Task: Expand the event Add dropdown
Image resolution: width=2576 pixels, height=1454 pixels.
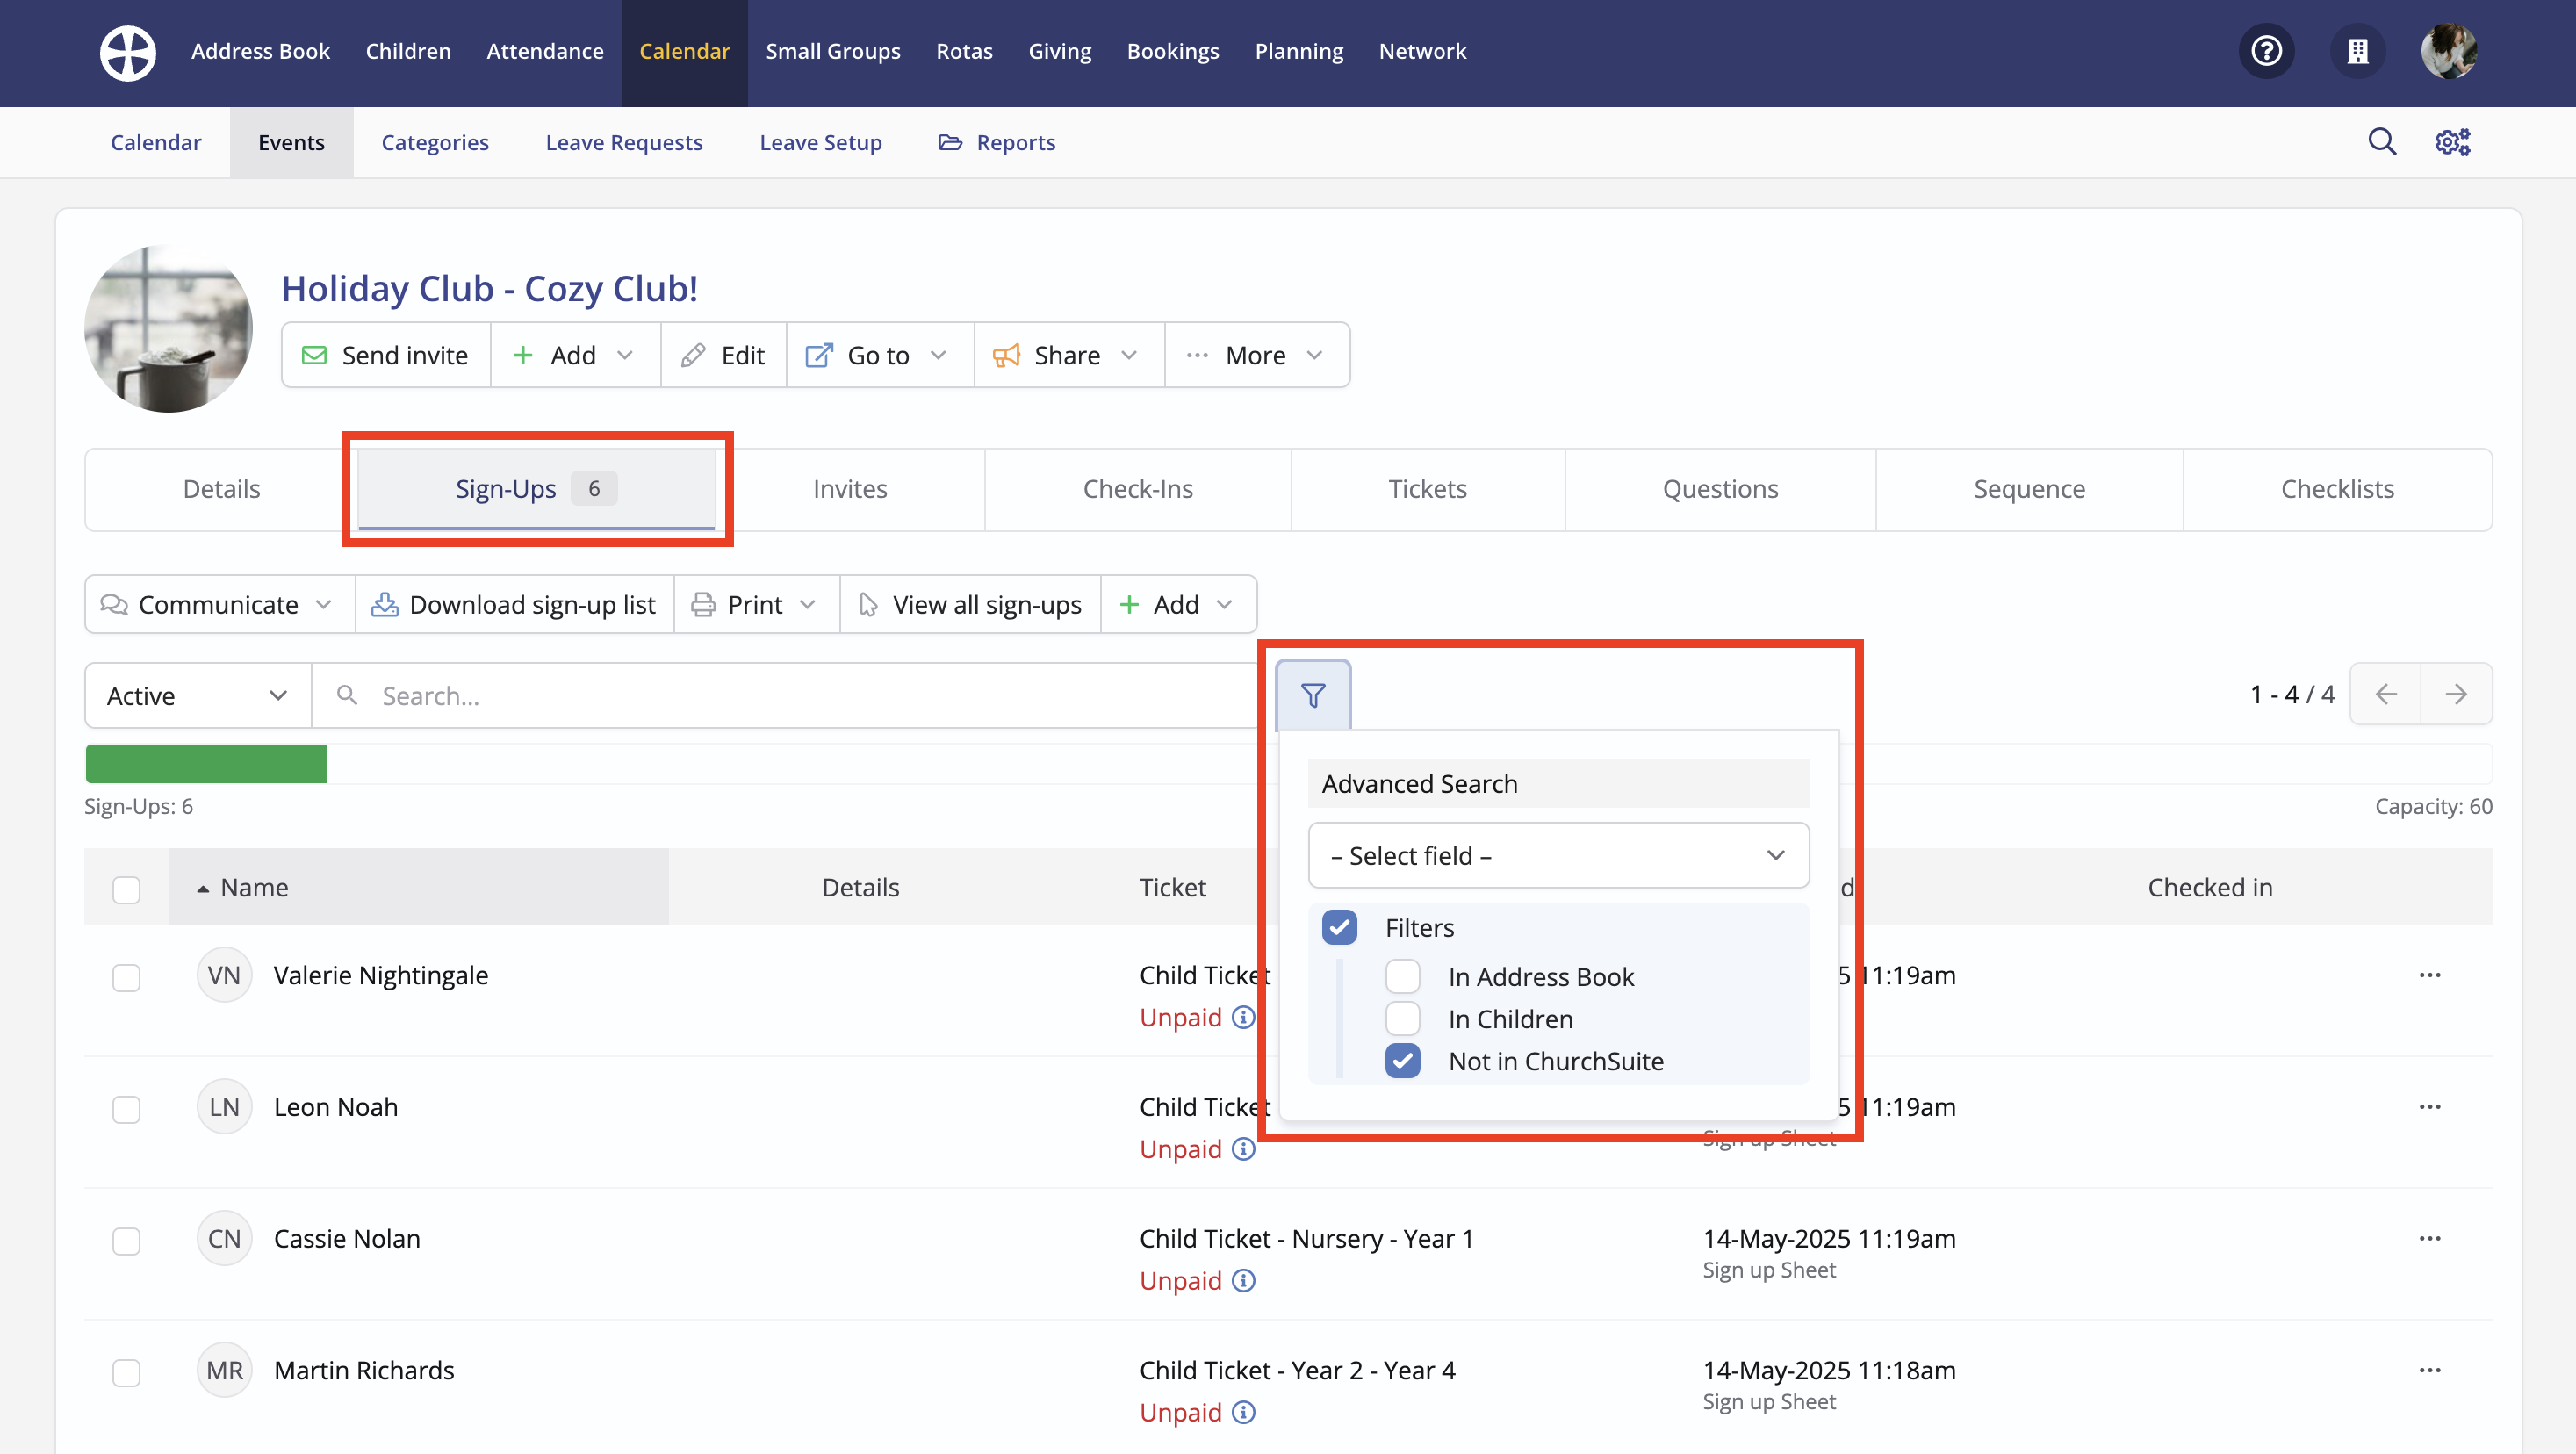Action: (575, 355)
